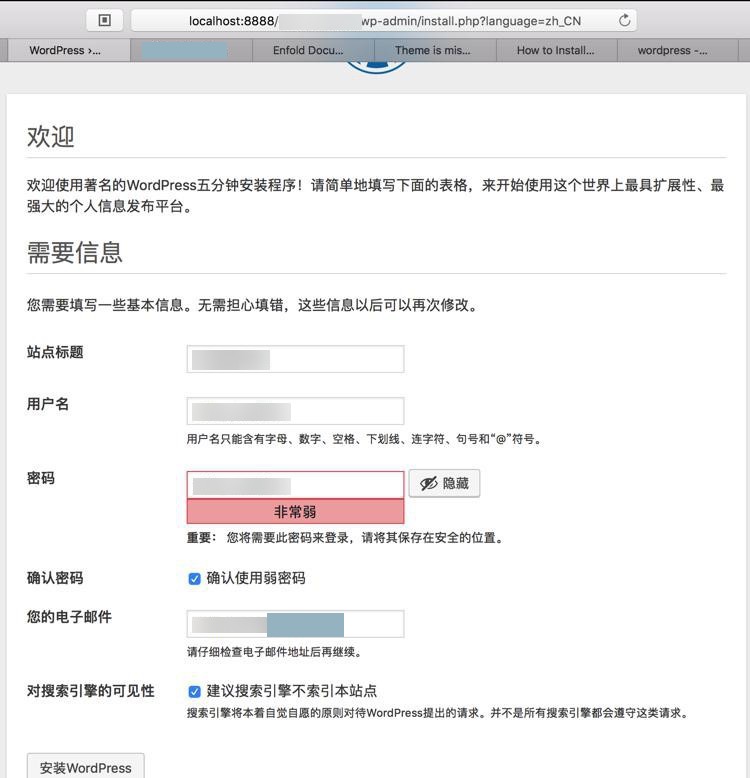750x778 pixels.
Task: Click the username rules hint under 用户名
Action: [364, 439]
